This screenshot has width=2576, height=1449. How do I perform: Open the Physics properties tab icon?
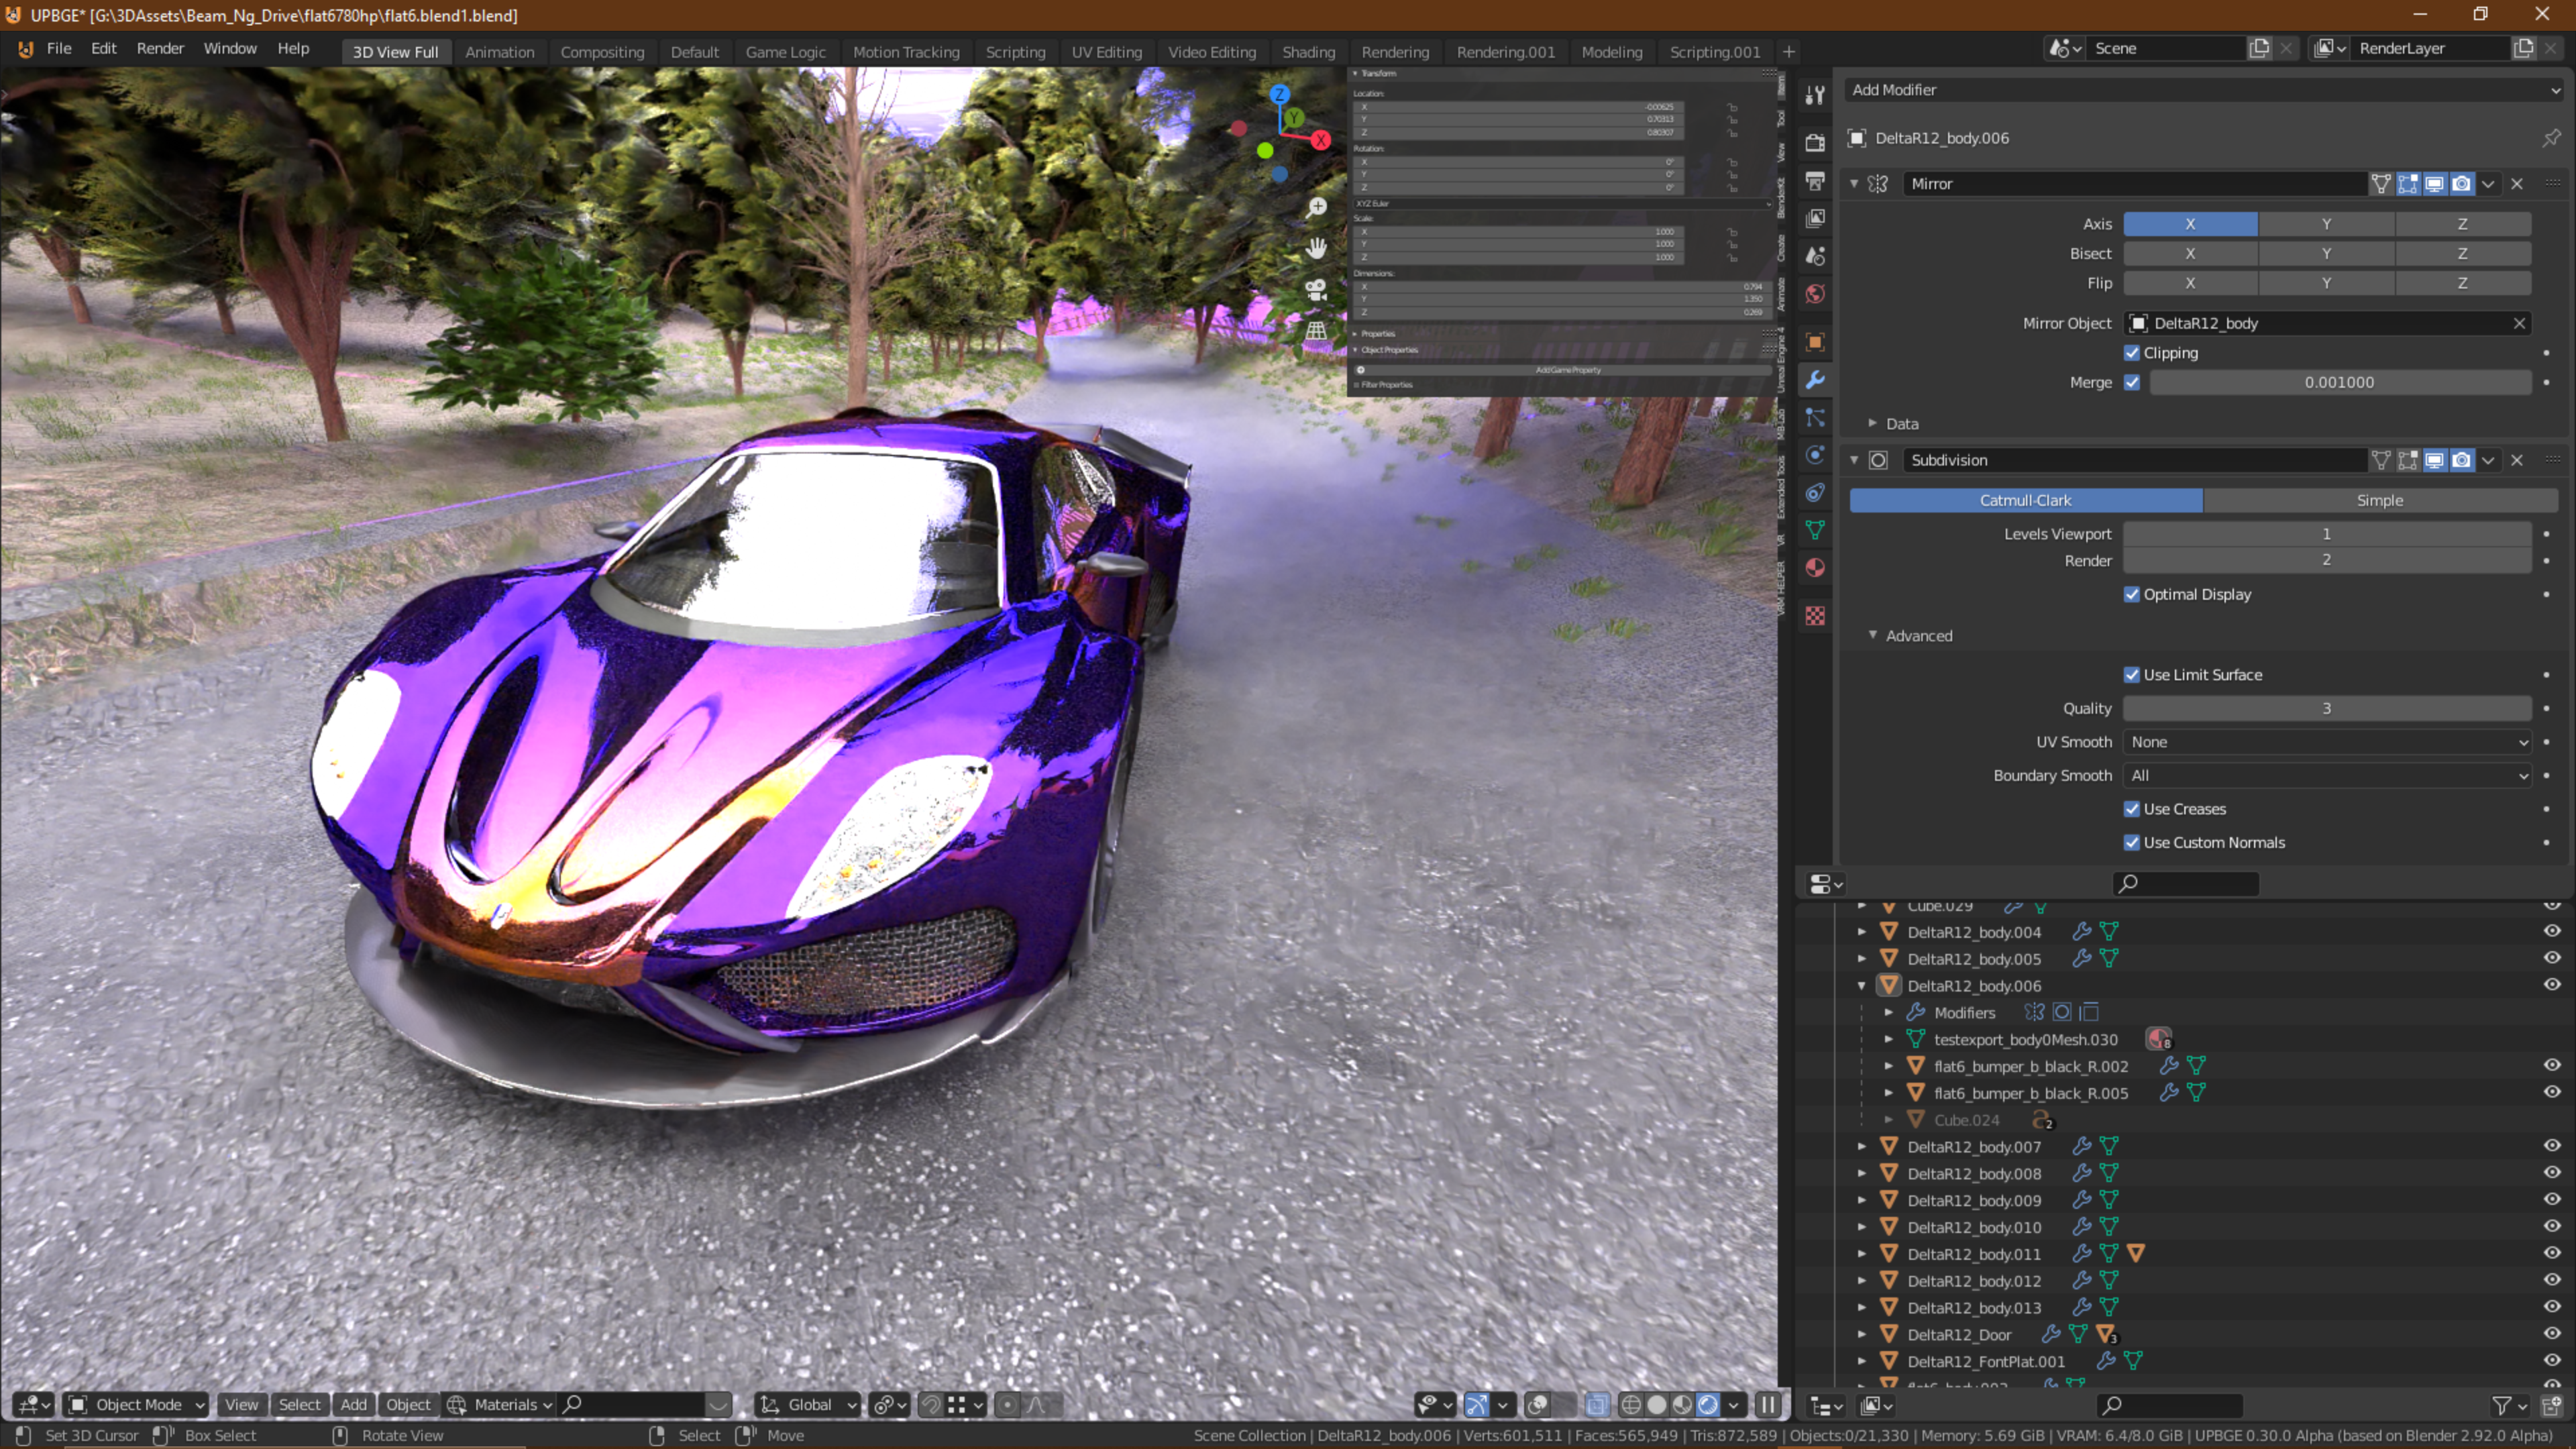[x=1815, y=455]
